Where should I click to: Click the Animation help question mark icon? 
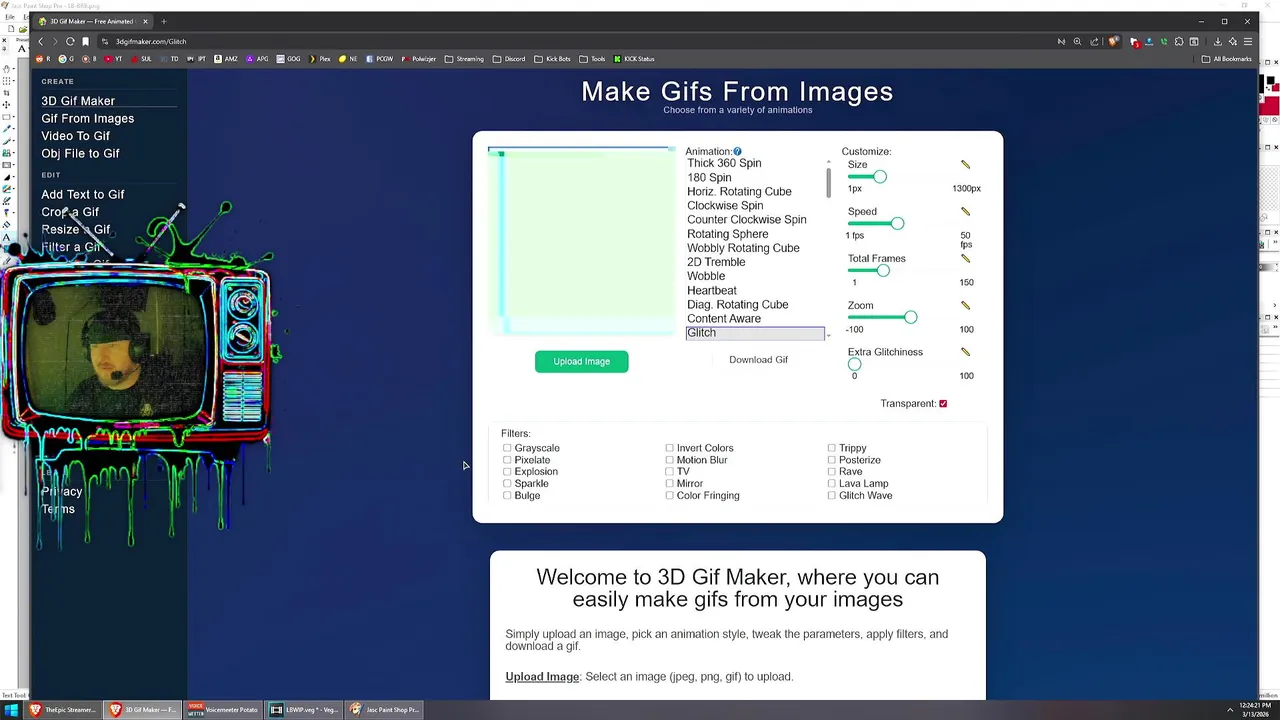coord(737,151)
